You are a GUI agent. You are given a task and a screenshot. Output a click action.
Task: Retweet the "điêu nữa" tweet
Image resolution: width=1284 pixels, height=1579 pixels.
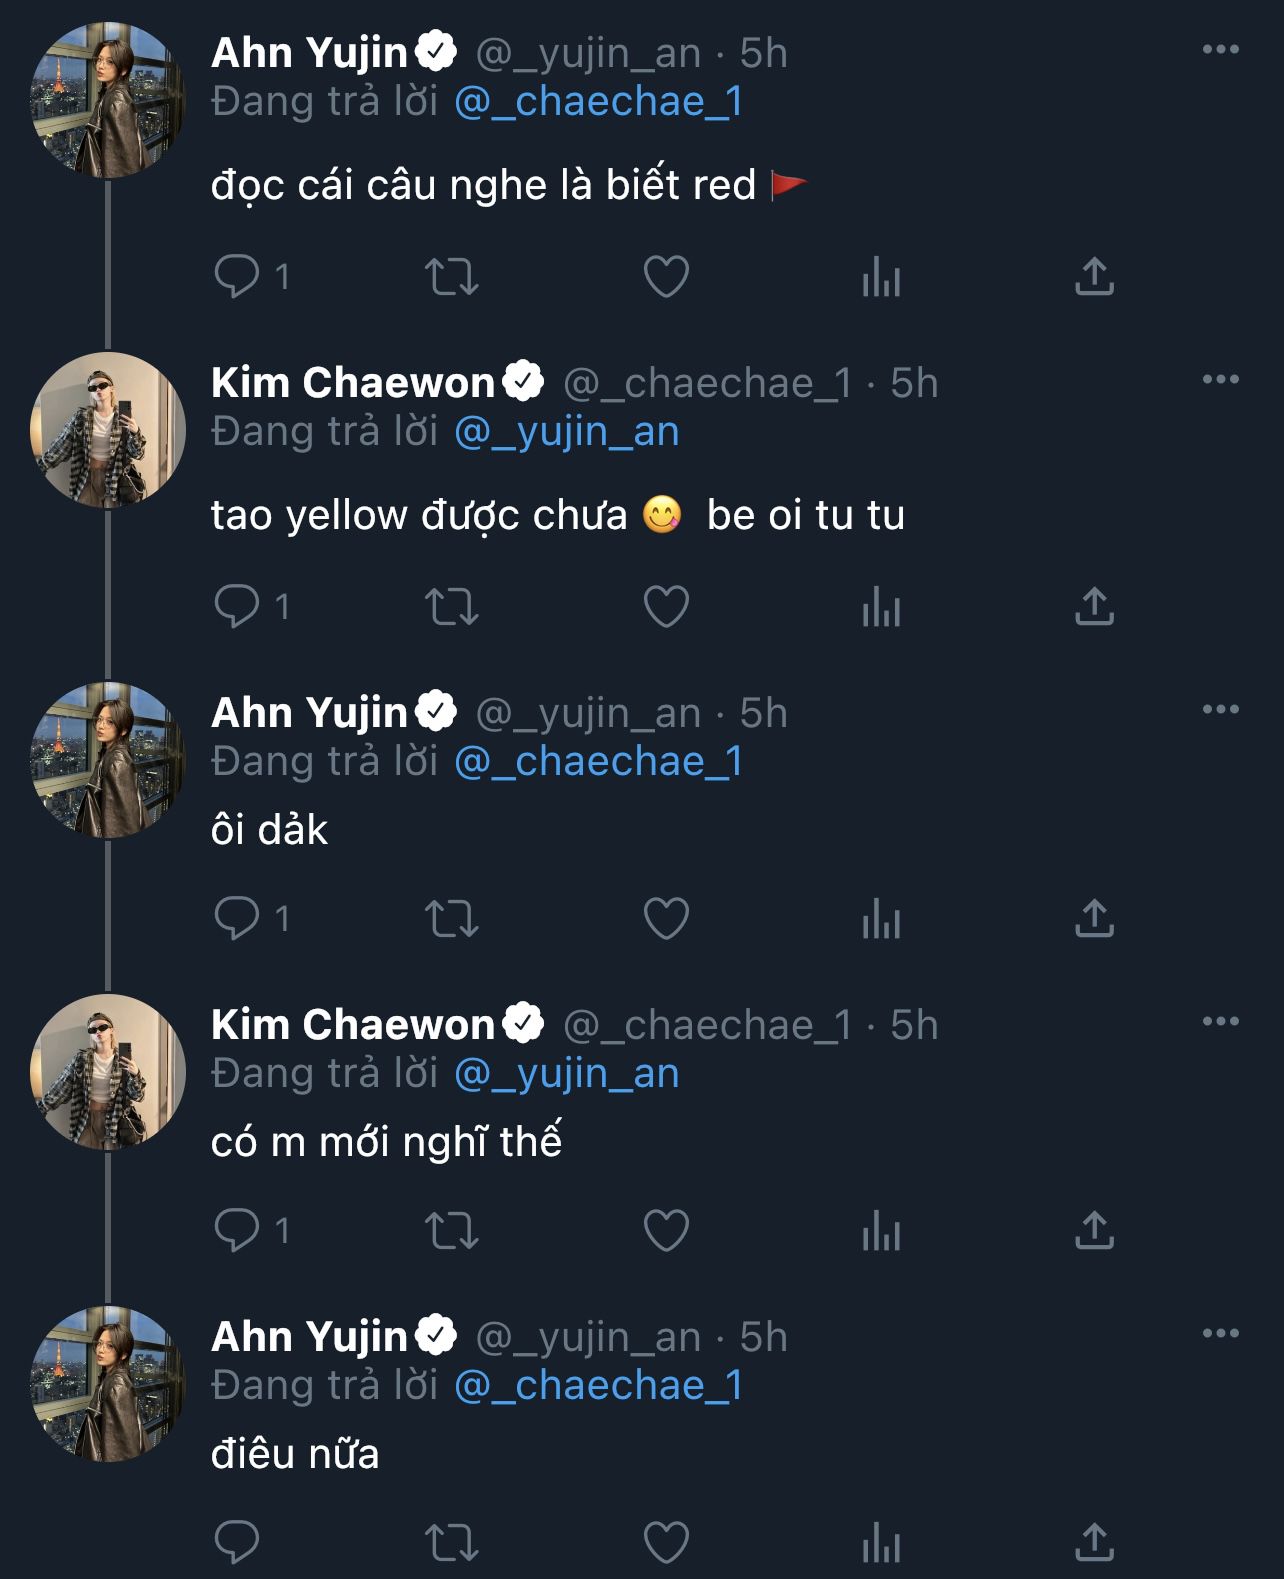click(452, 1541)
